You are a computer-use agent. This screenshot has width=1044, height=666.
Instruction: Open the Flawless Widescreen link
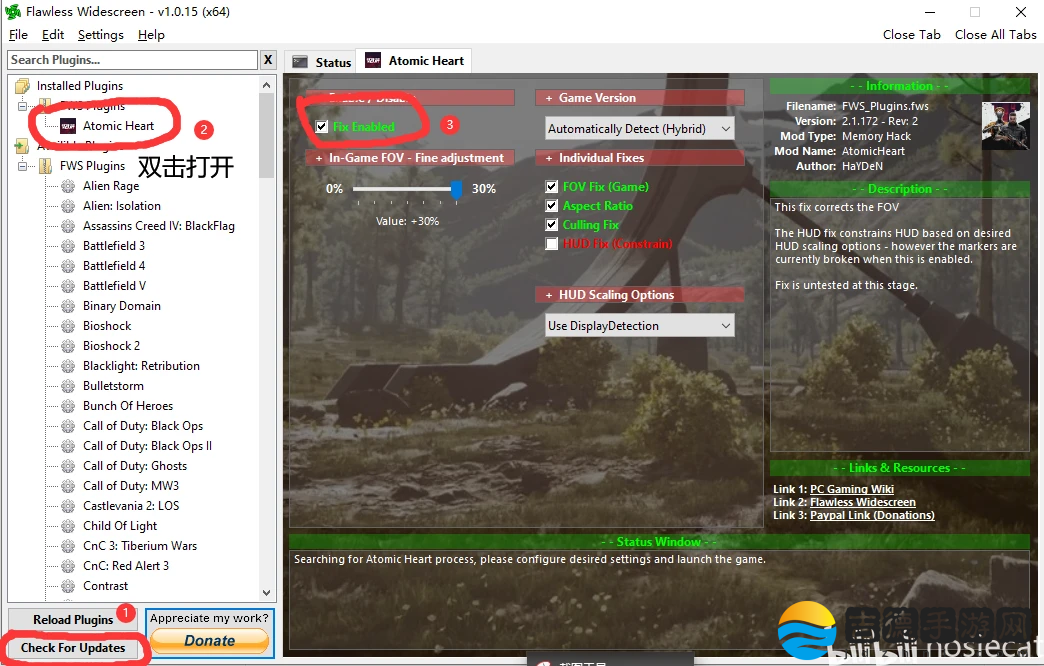click(x=862, y=502)
